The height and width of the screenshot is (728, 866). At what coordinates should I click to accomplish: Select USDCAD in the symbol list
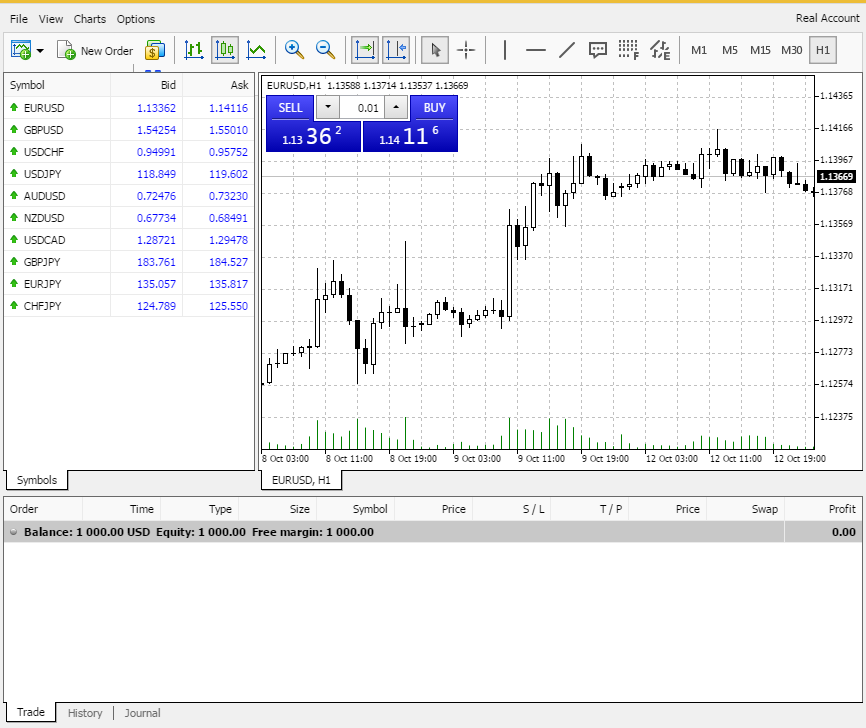coord(129,240)
